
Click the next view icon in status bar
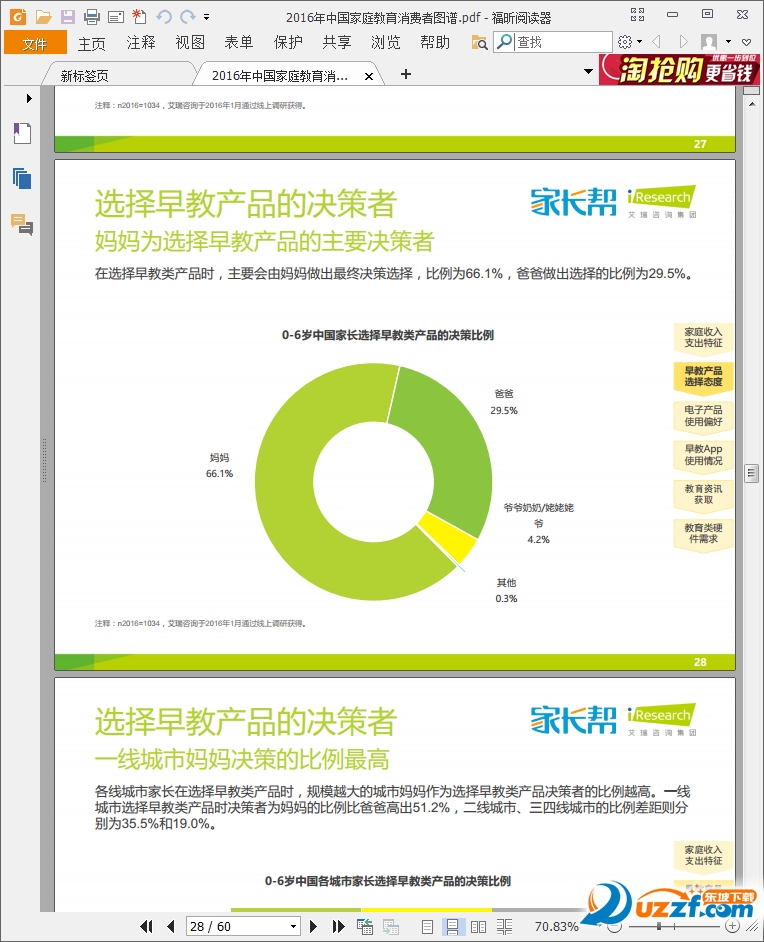coord(391,926)
